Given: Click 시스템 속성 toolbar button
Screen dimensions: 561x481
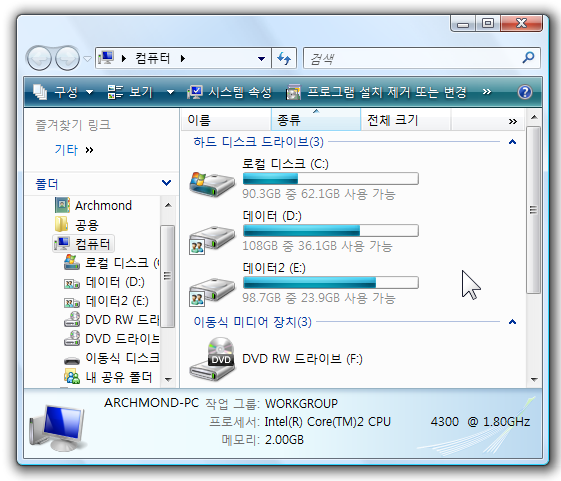Looking at the screenshot, I should 229,92.
